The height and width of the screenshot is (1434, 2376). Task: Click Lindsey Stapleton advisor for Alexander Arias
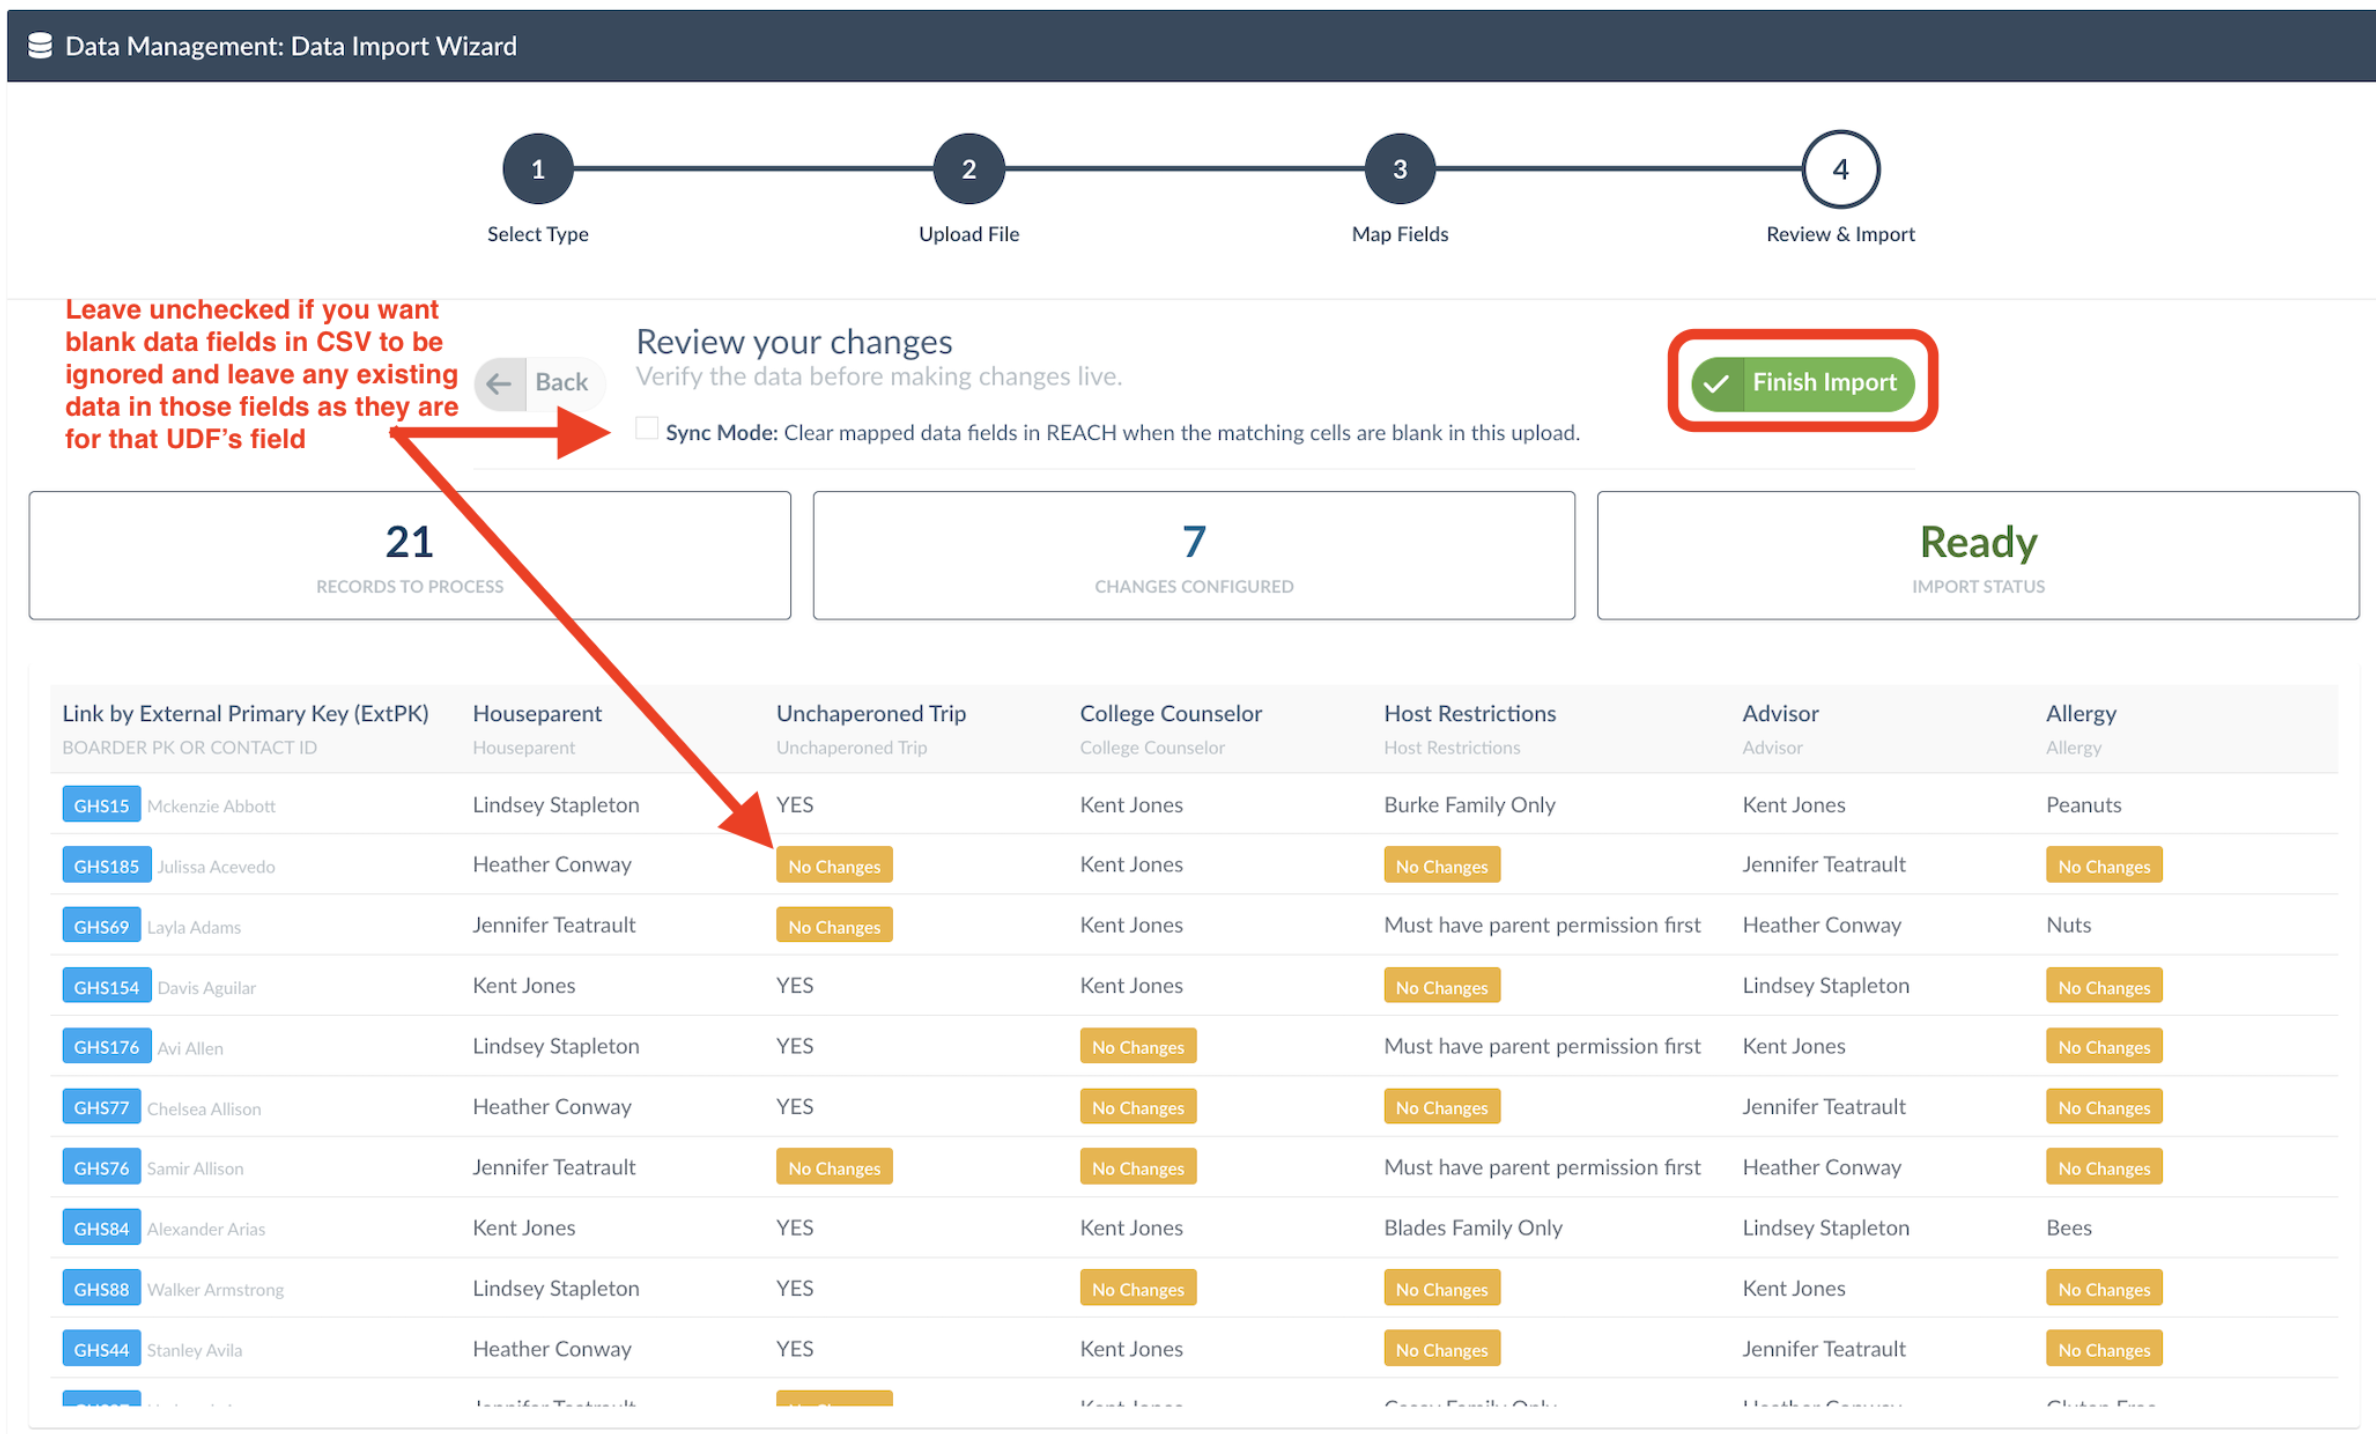(1826, 1227)
